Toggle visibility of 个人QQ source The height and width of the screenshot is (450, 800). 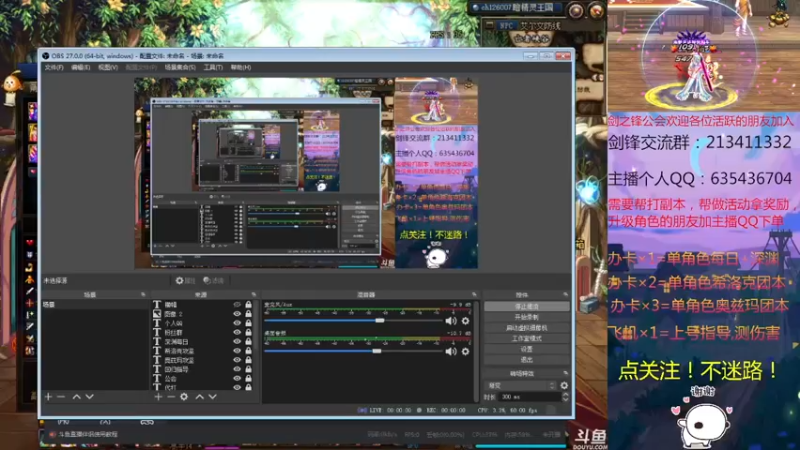click(237, 323)
